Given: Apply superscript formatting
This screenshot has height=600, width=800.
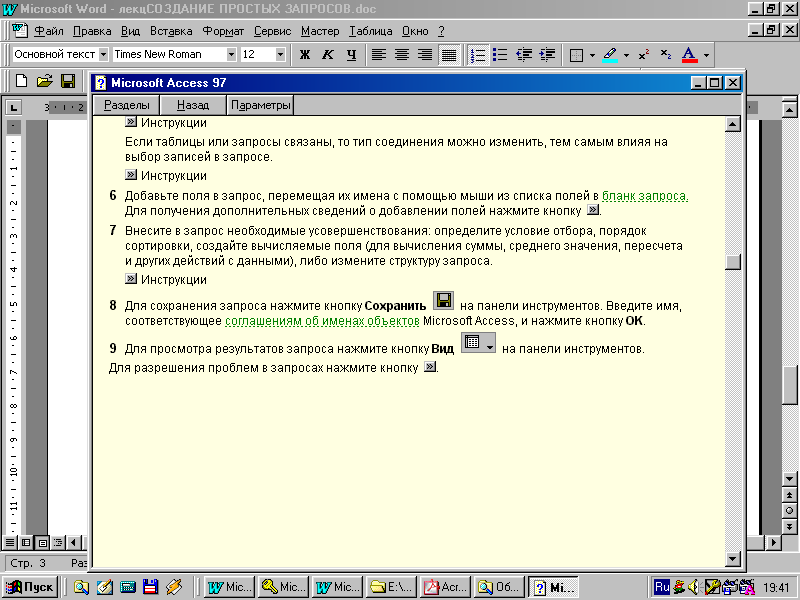Looking at the screenshot, I should coord(644,55).
